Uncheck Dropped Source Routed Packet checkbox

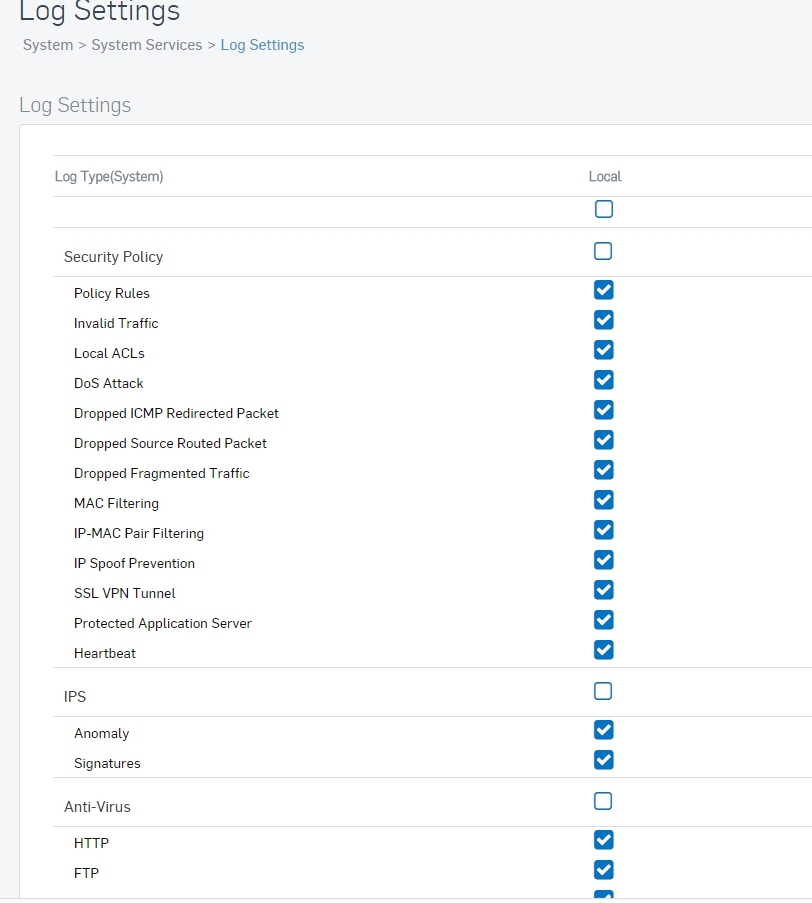pos(604,439)
